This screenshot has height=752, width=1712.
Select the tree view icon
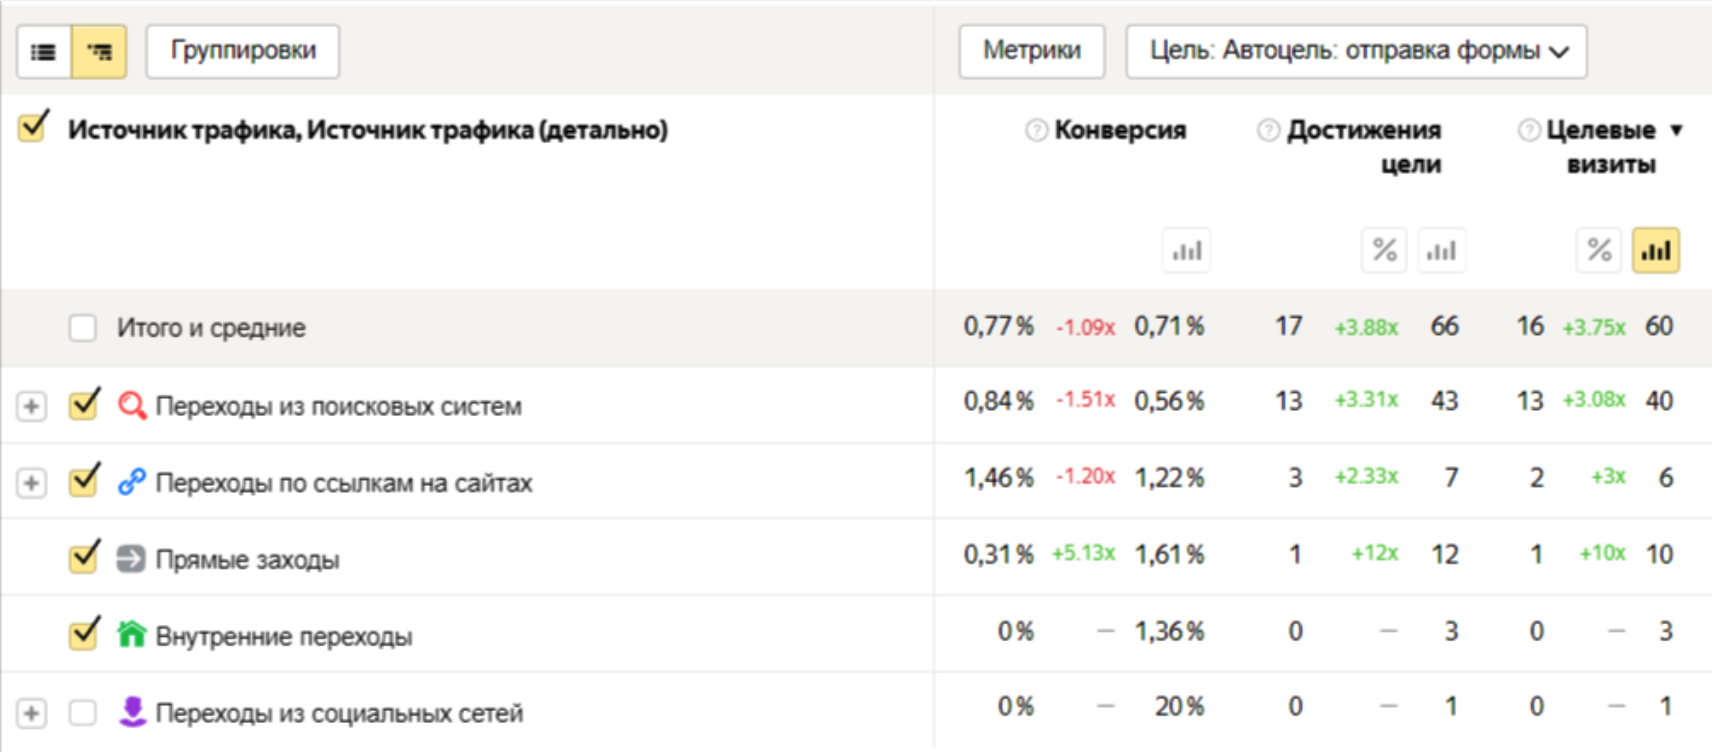click(x=99, y=52)
